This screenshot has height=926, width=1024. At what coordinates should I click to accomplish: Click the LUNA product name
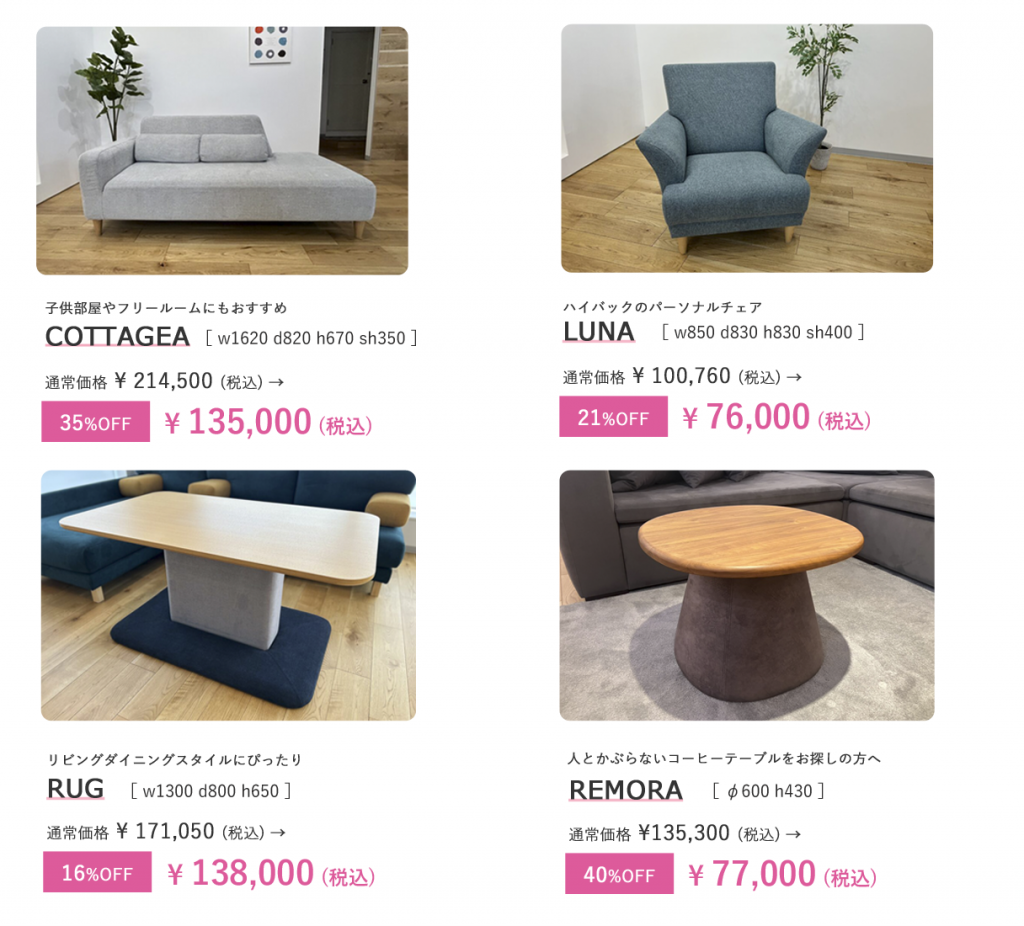click(599, 332)
